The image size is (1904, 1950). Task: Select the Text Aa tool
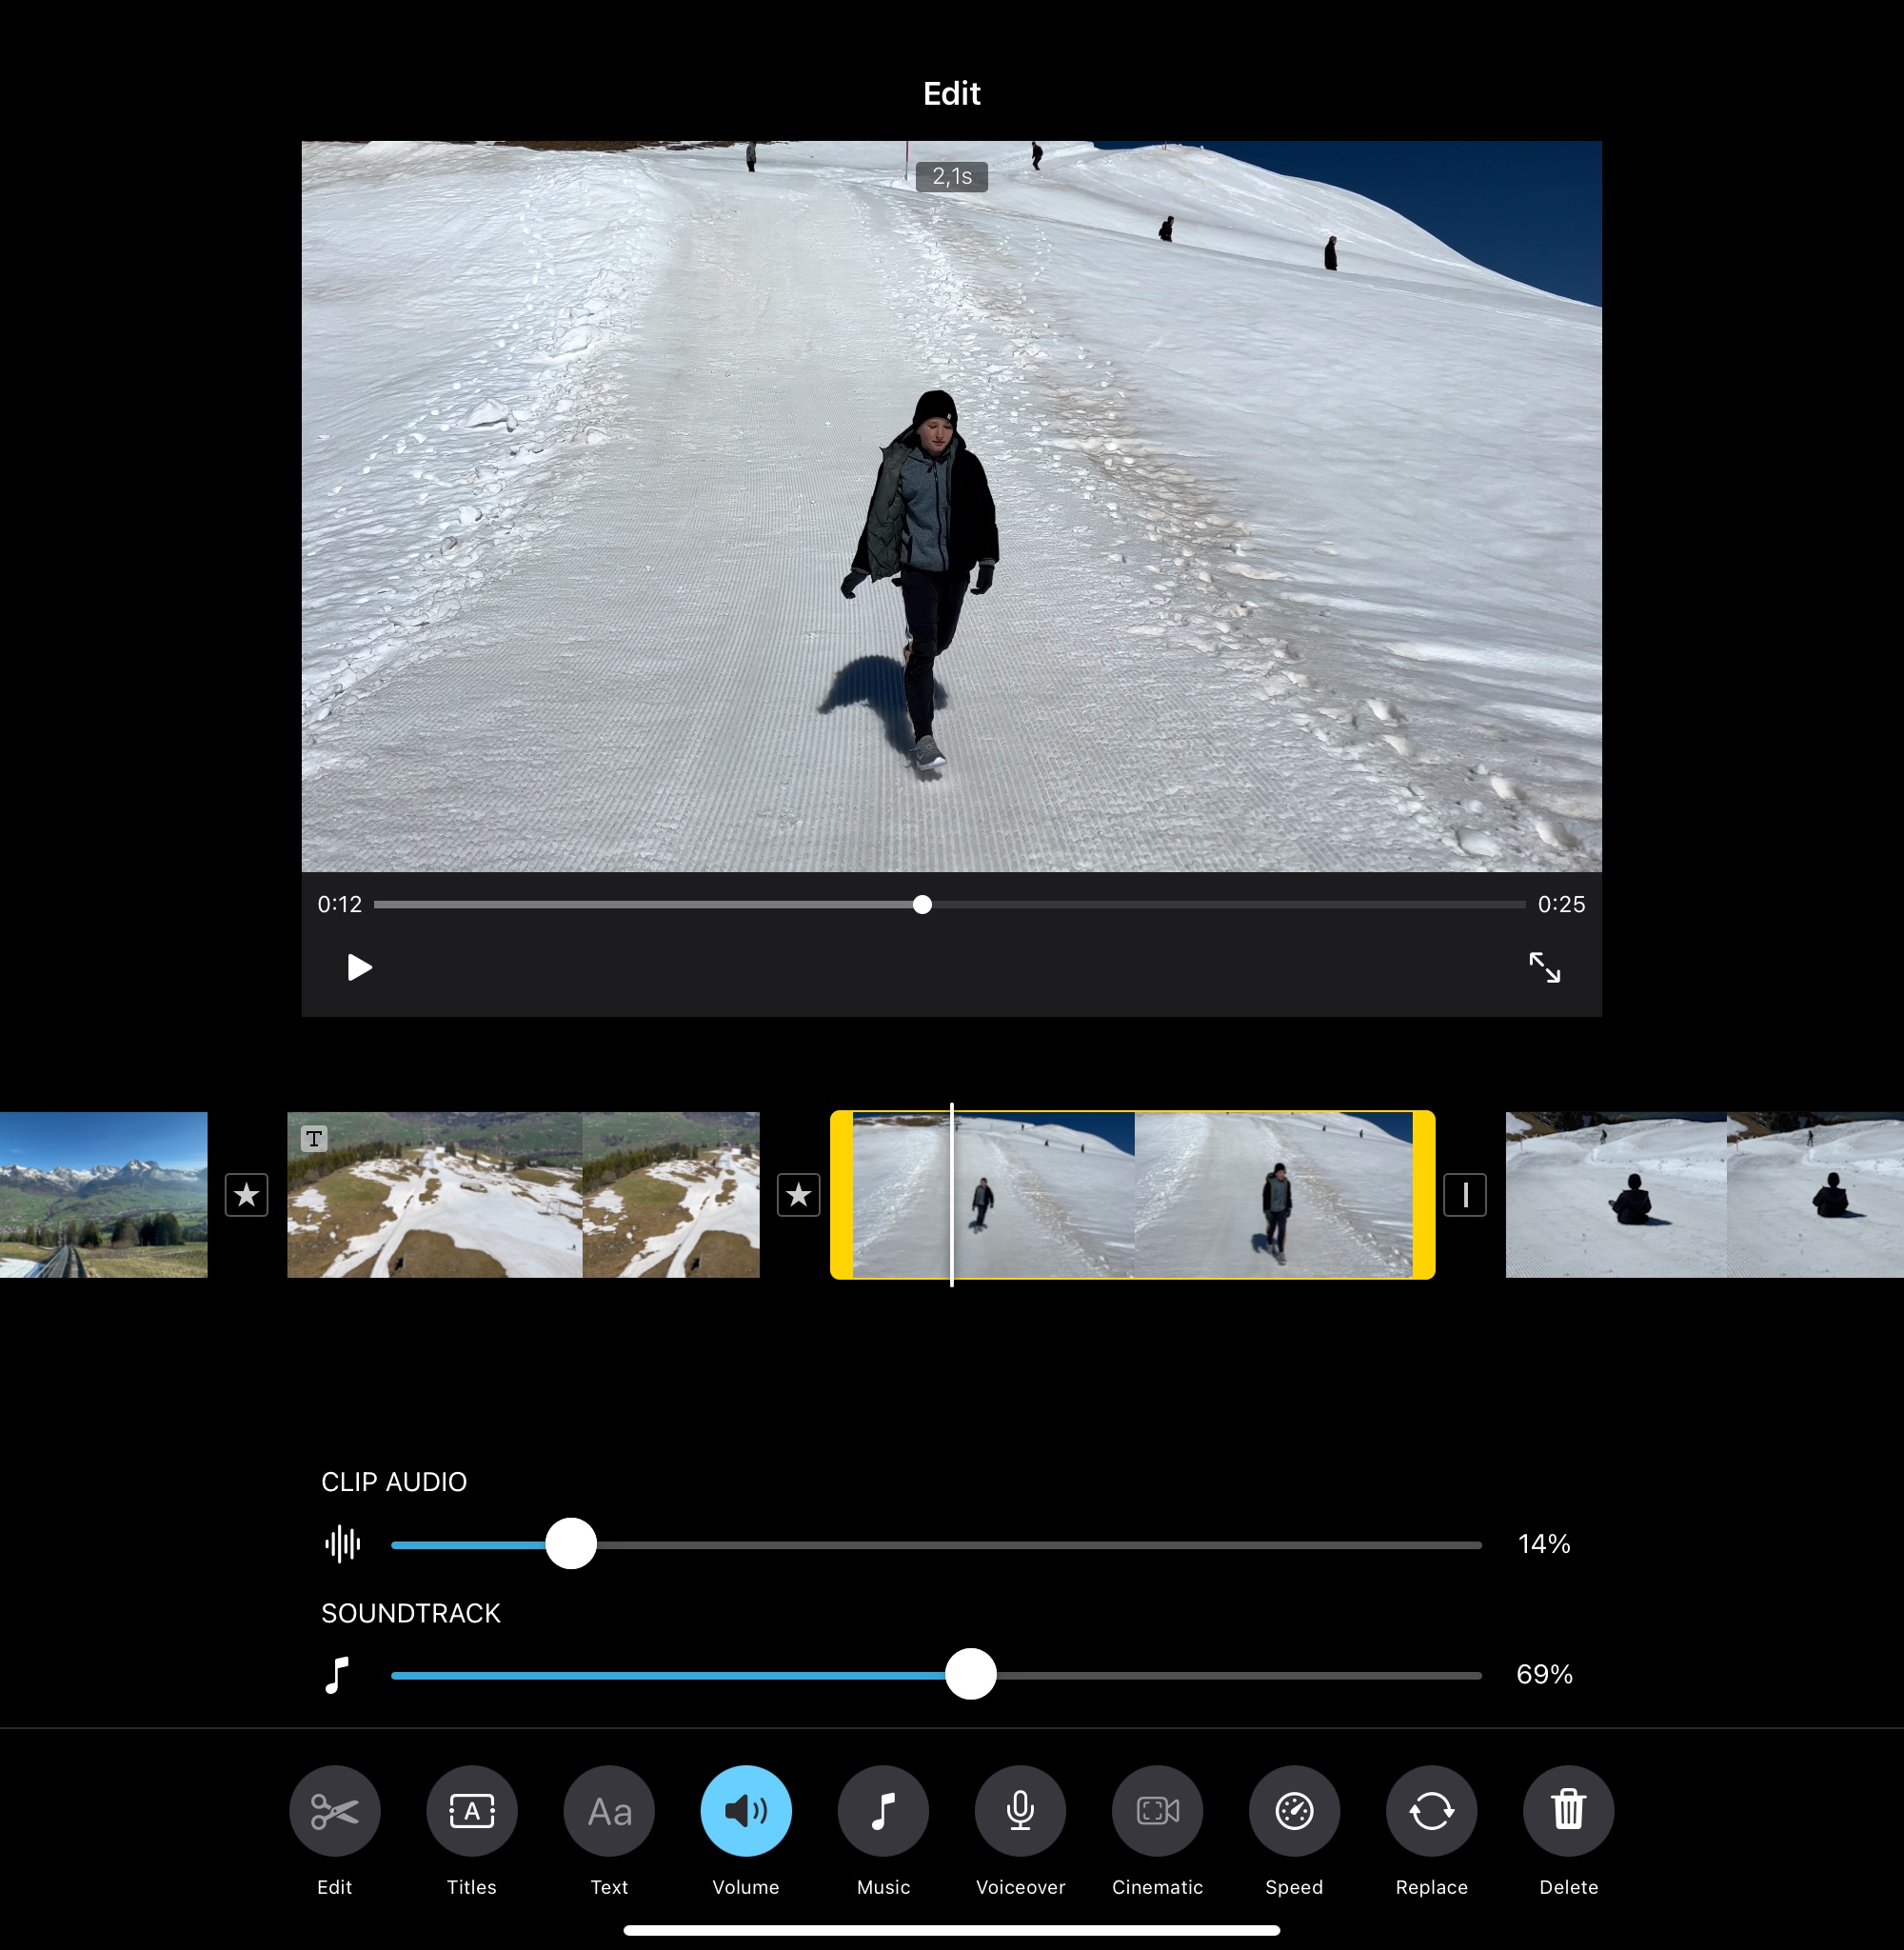(609, 1810)
